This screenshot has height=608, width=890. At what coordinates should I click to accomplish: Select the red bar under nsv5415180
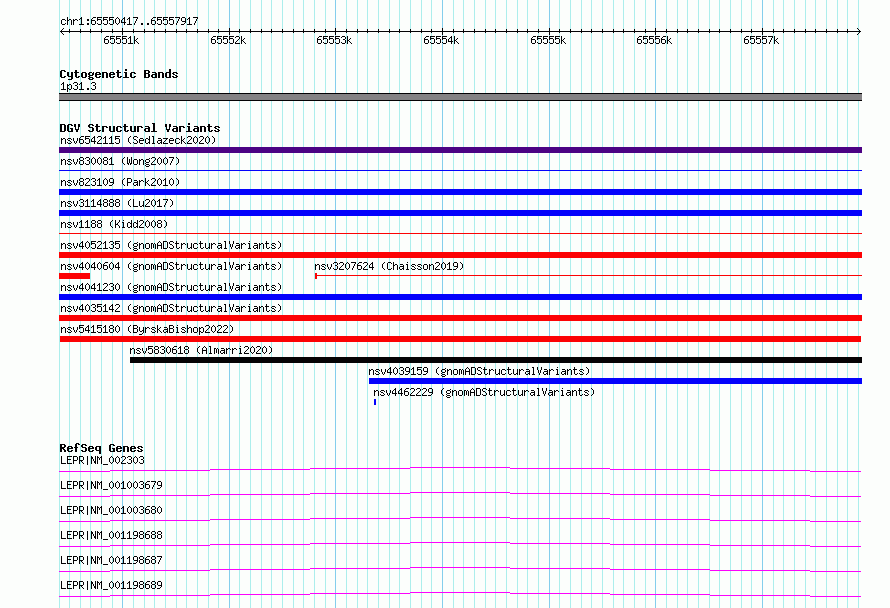tap(460, 339)
